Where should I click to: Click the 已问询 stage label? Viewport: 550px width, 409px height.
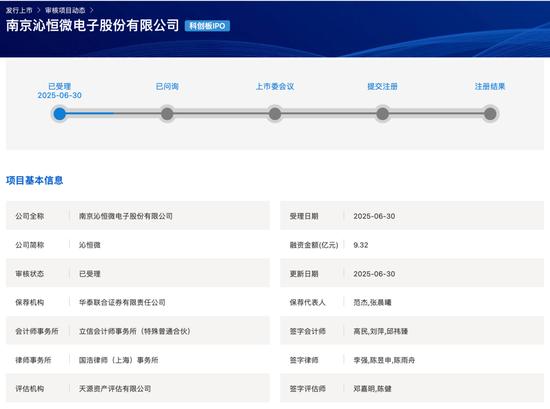coord(167,86)
